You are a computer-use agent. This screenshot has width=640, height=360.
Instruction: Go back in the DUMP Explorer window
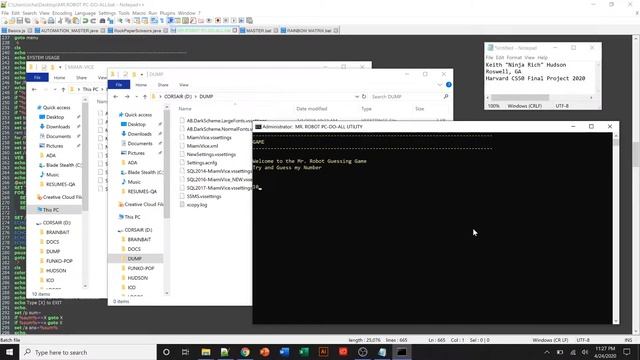[116, 97]
